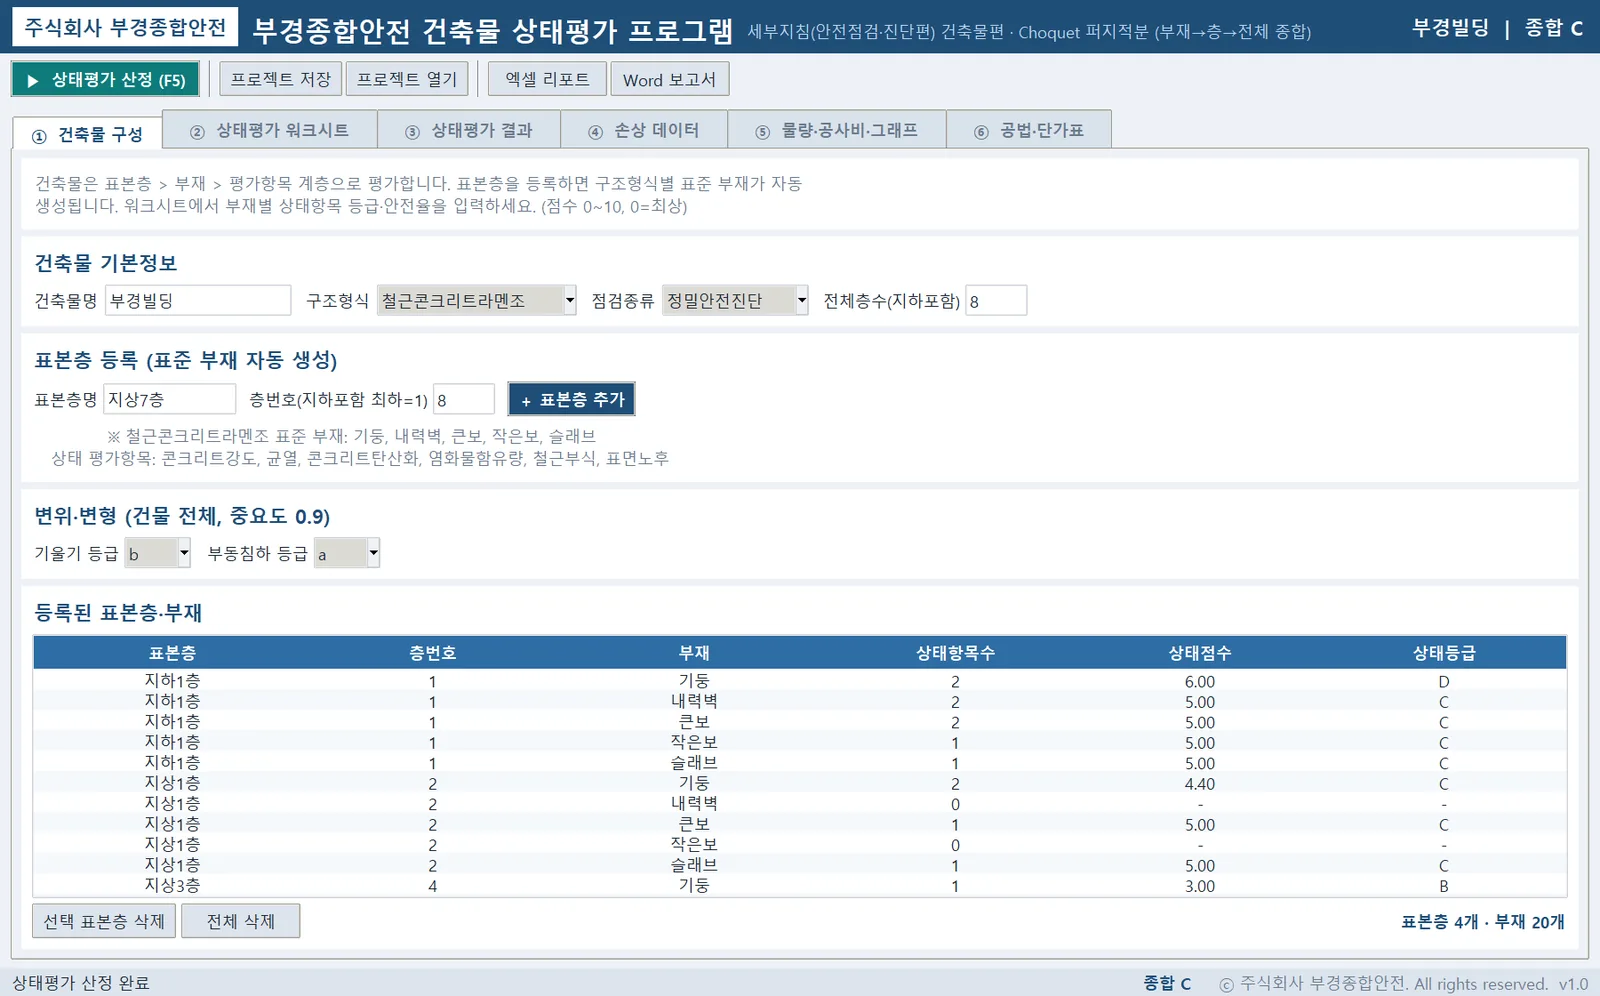This screenshot has width=1600, height=996.
Task: Open 공법·단가표 tab
Action: tap(1029, 130)
